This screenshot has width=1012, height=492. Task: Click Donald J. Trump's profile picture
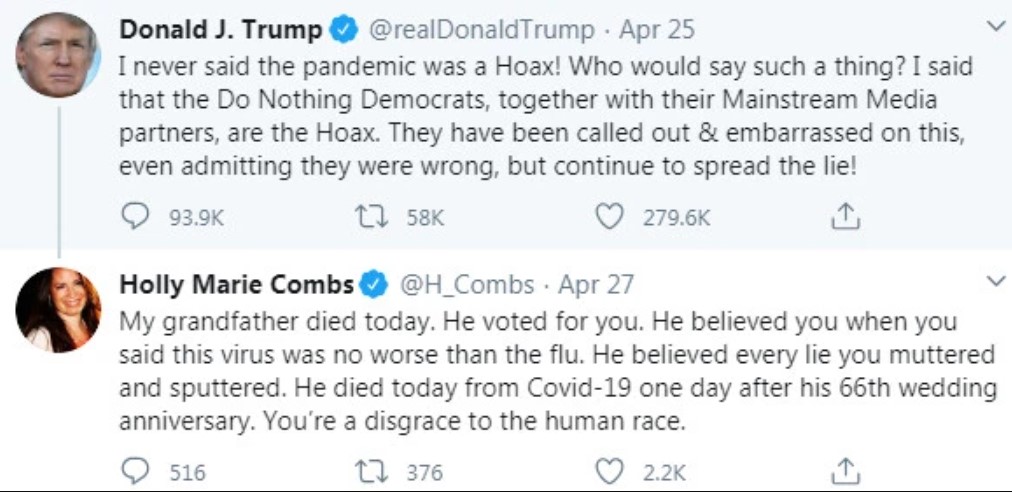coord(57,57)
